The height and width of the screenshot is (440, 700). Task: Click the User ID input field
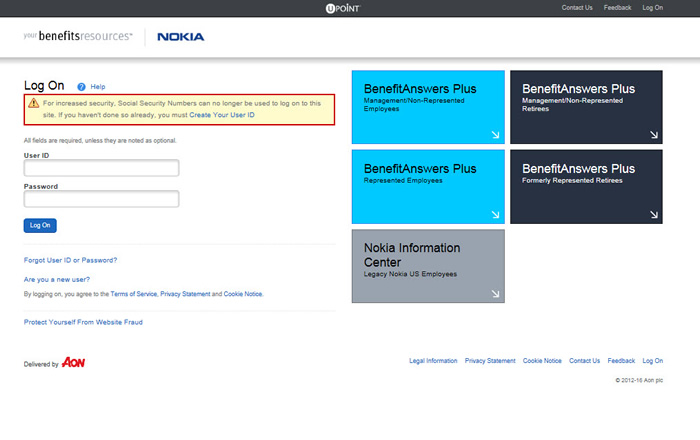tap(101, 168)
